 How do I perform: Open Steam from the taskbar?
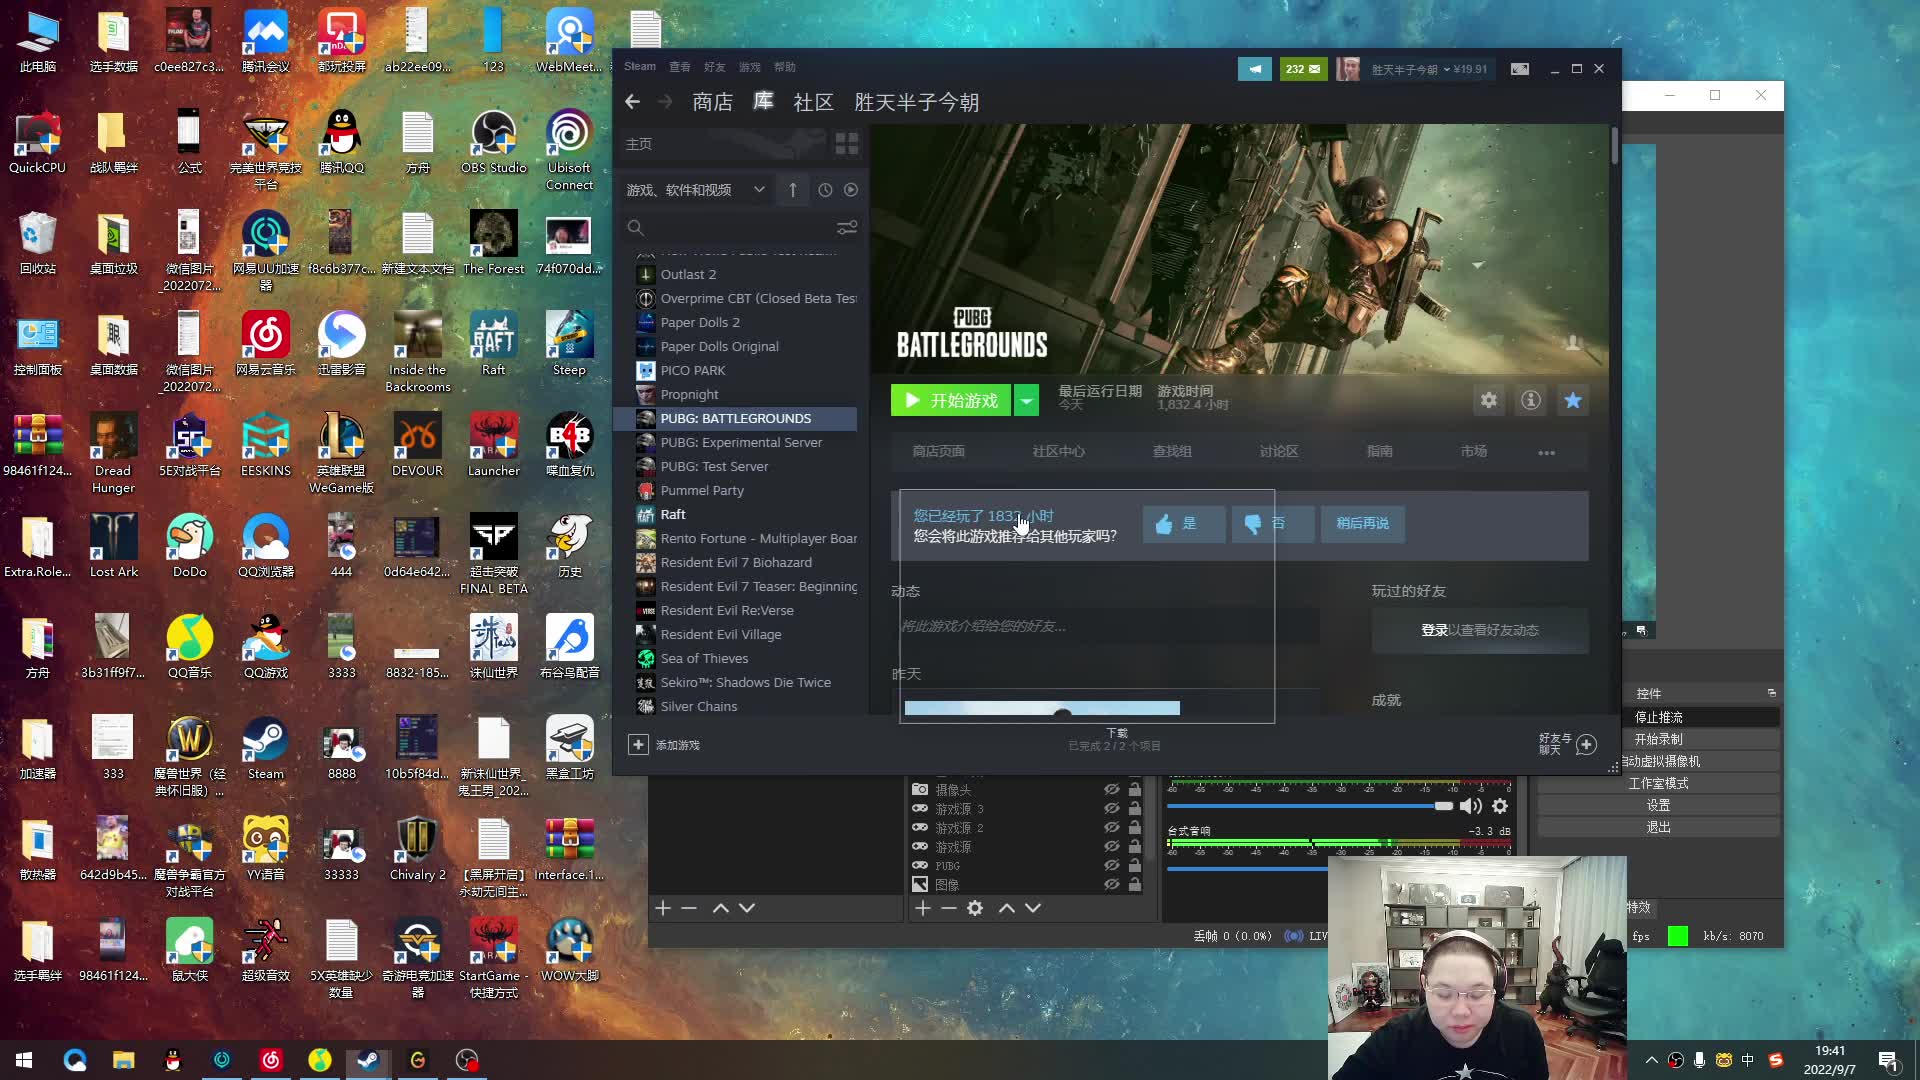[368, 1060]
